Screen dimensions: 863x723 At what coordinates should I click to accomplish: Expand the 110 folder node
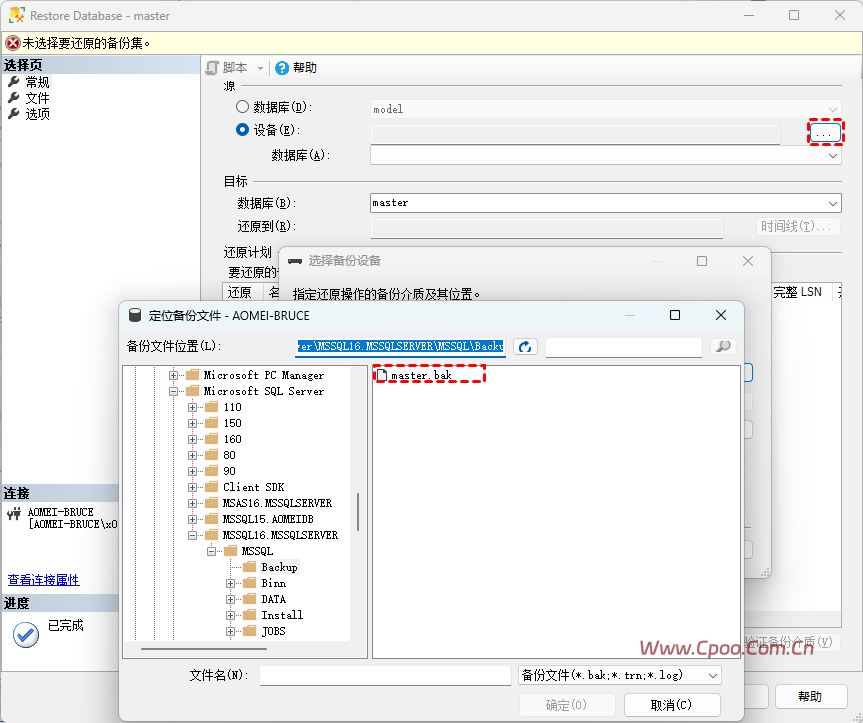192,407
